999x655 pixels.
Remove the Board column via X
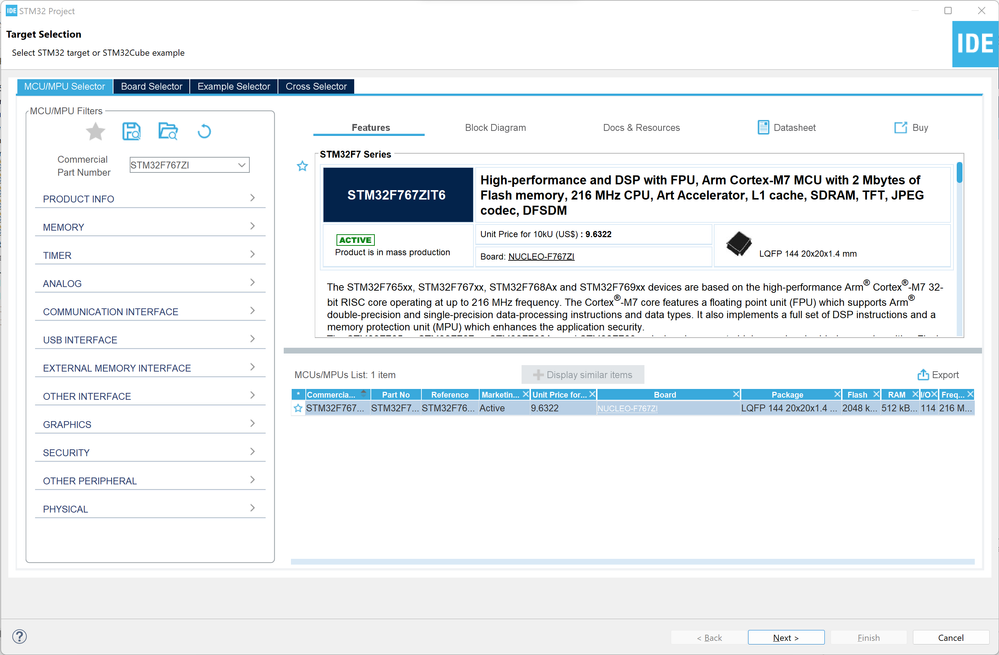click(736, 394)
